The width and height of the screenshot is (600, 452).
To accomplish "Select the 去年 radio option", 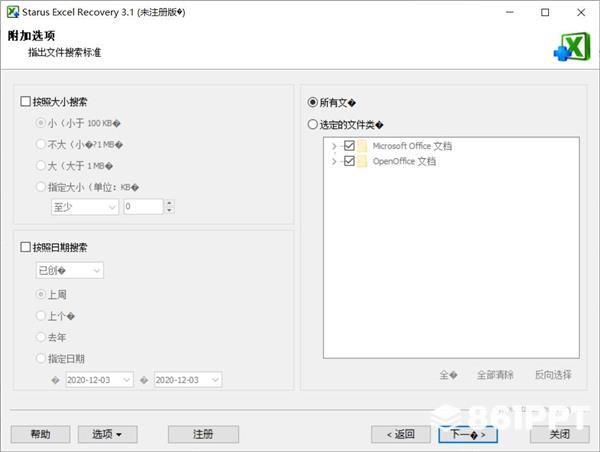I will 41,337.
